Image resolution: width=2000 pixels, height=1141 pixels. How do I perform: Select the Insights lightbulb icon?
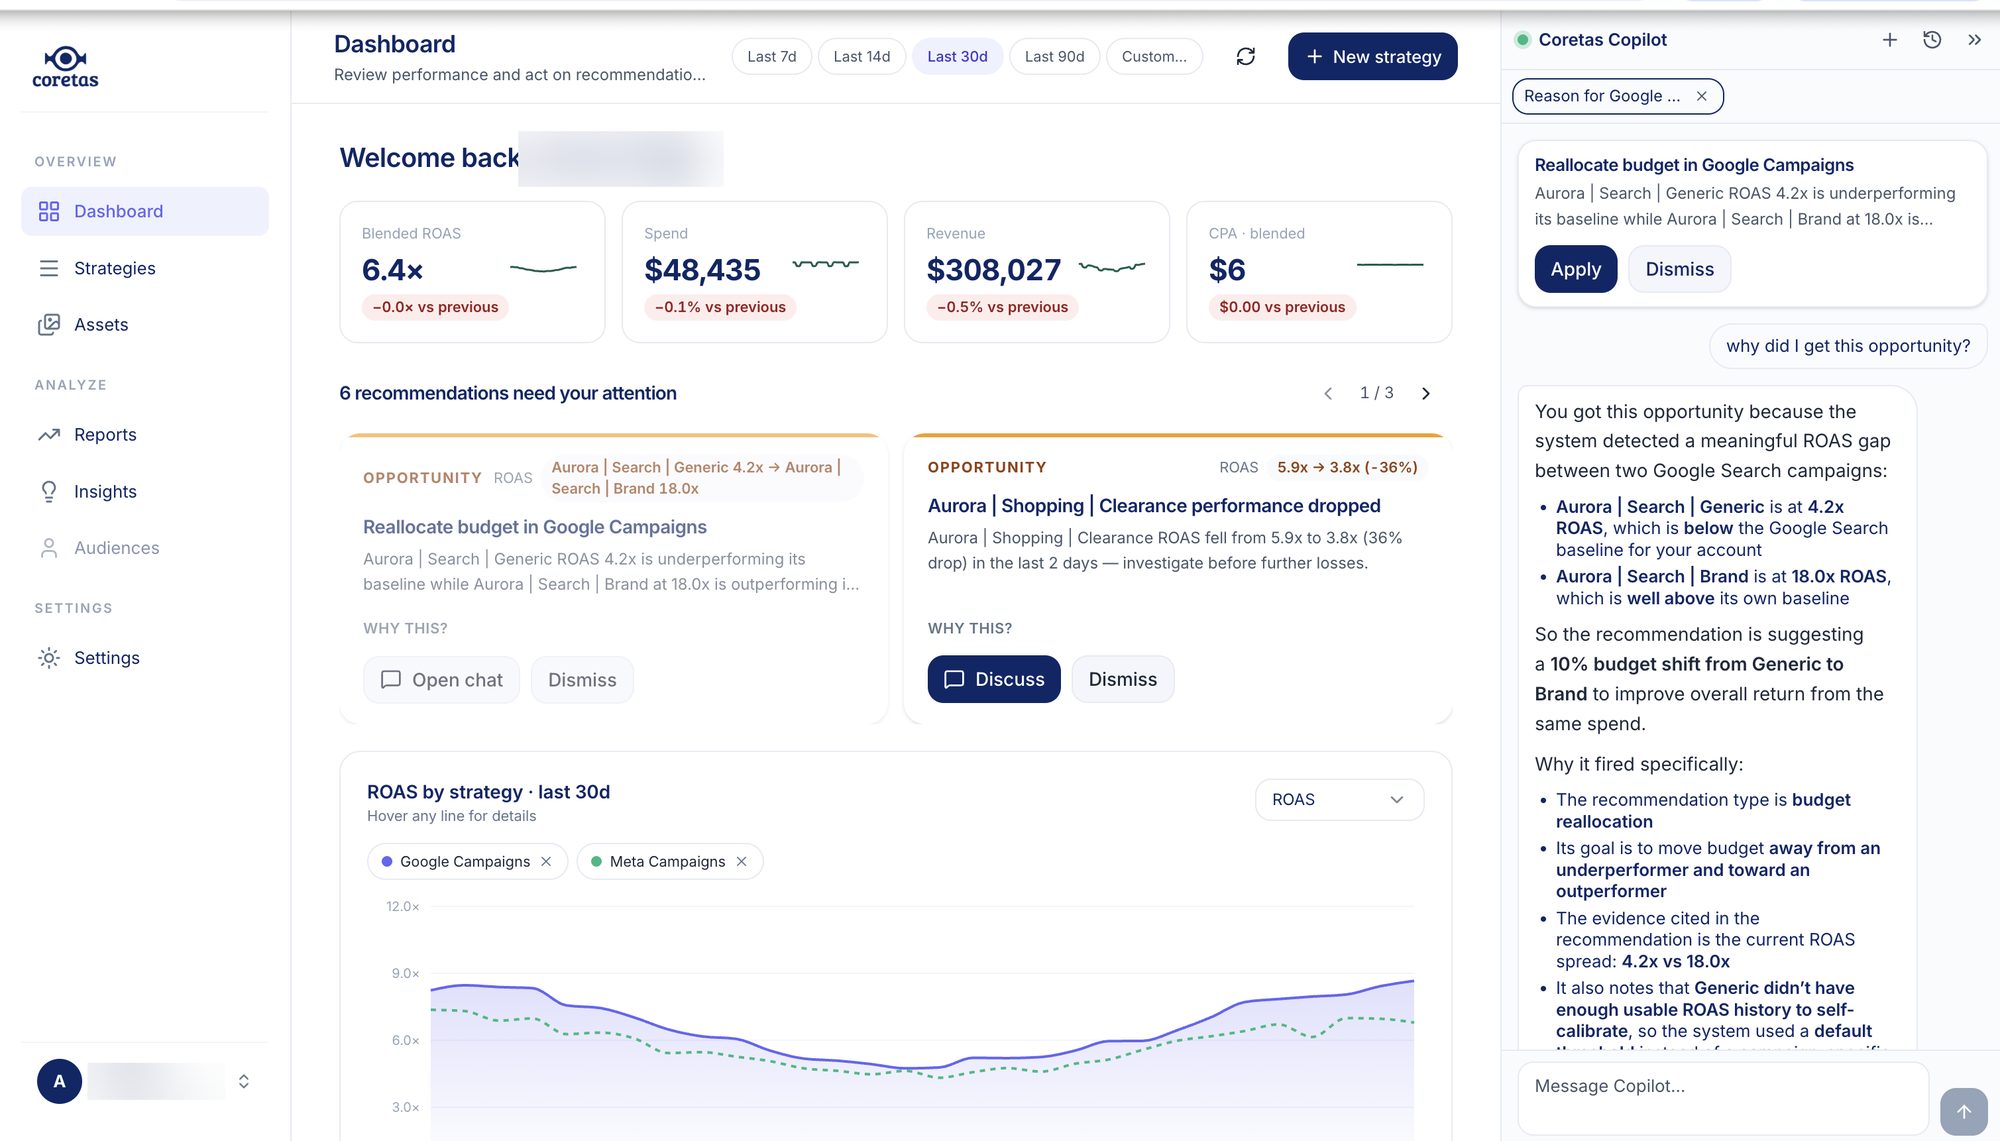coord(49,491)
